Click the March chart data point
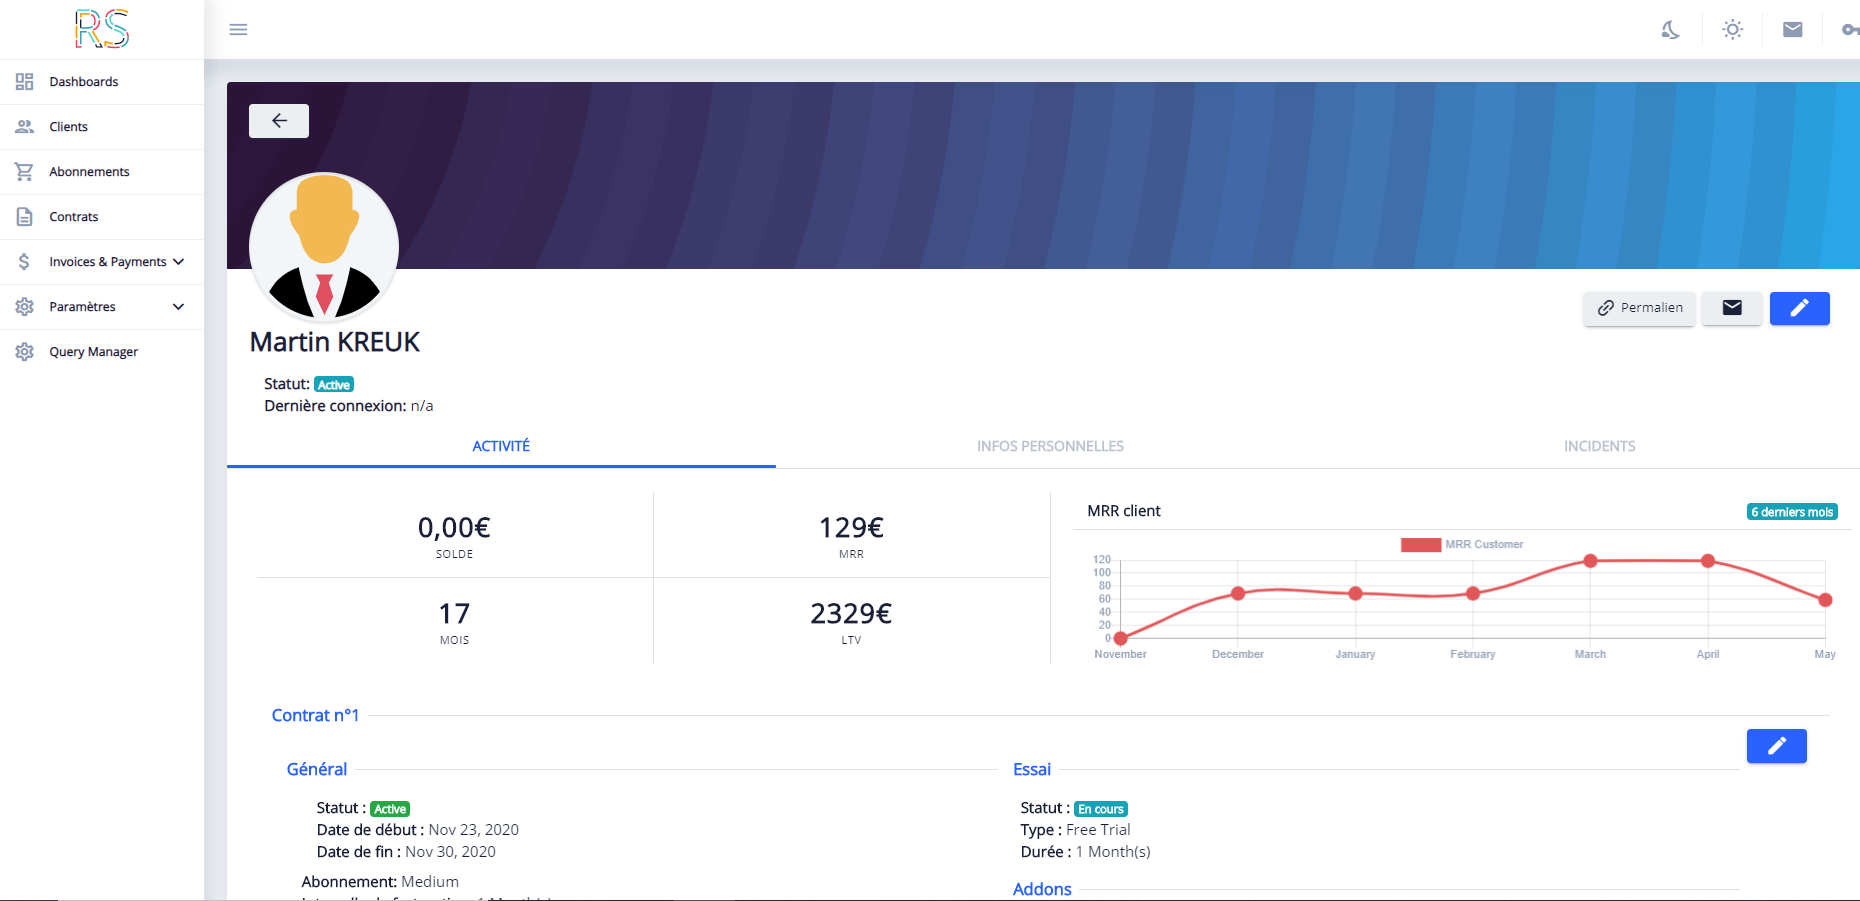The width and height of the screenshot is (1860, 901). 1590,561
